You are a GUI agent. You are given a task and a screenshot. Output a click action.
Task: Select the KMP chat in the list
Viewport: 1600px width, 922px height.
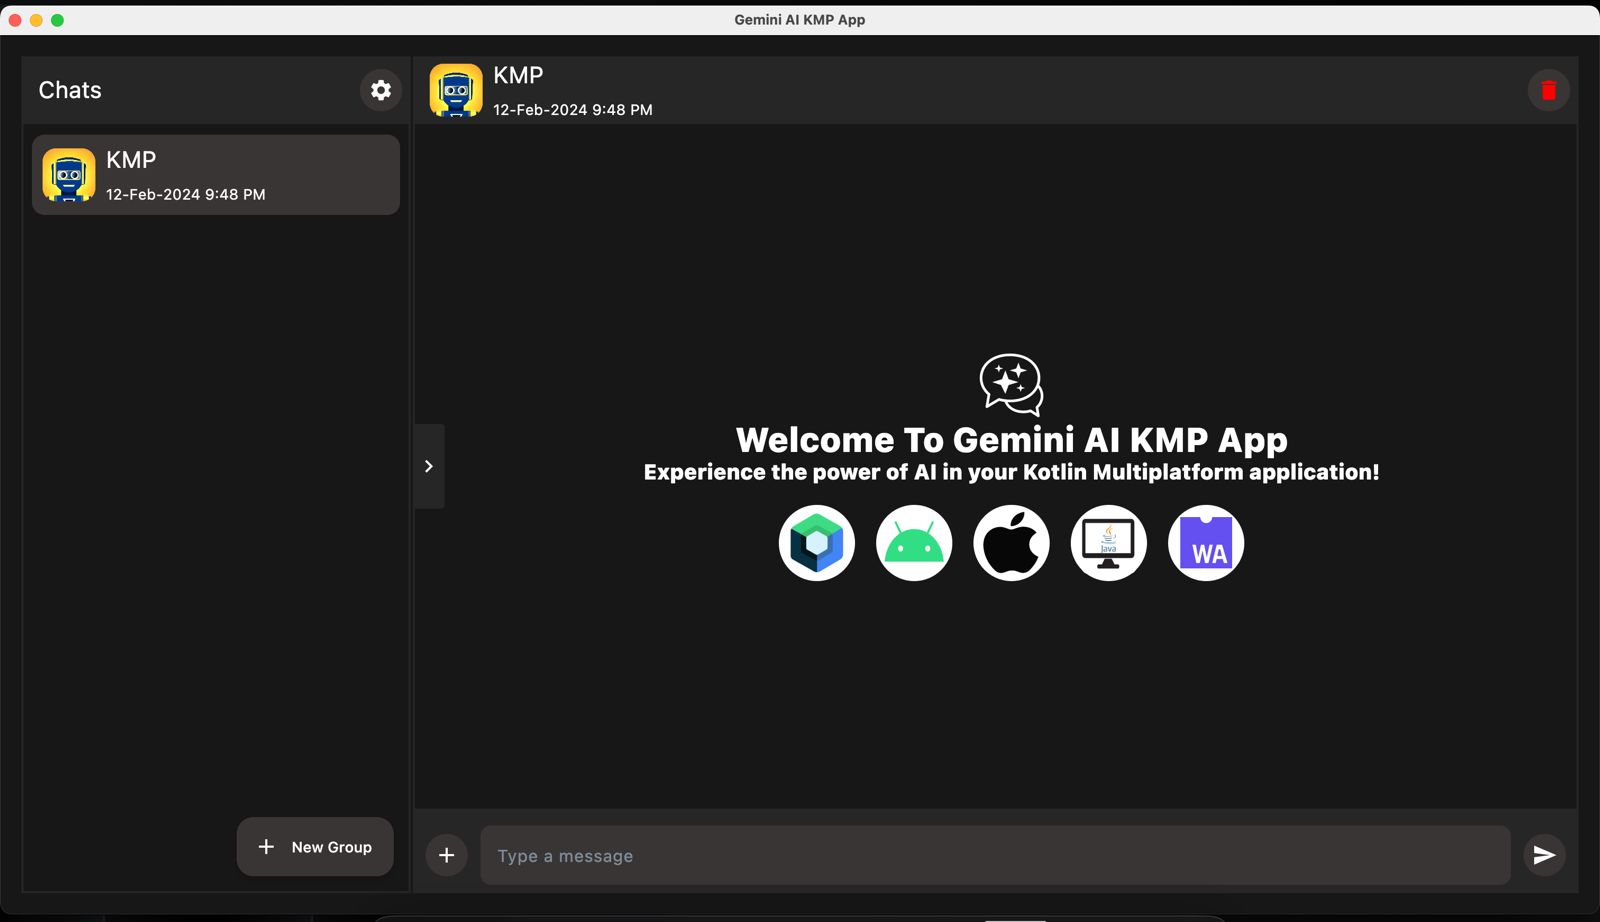tap(216, 175)
